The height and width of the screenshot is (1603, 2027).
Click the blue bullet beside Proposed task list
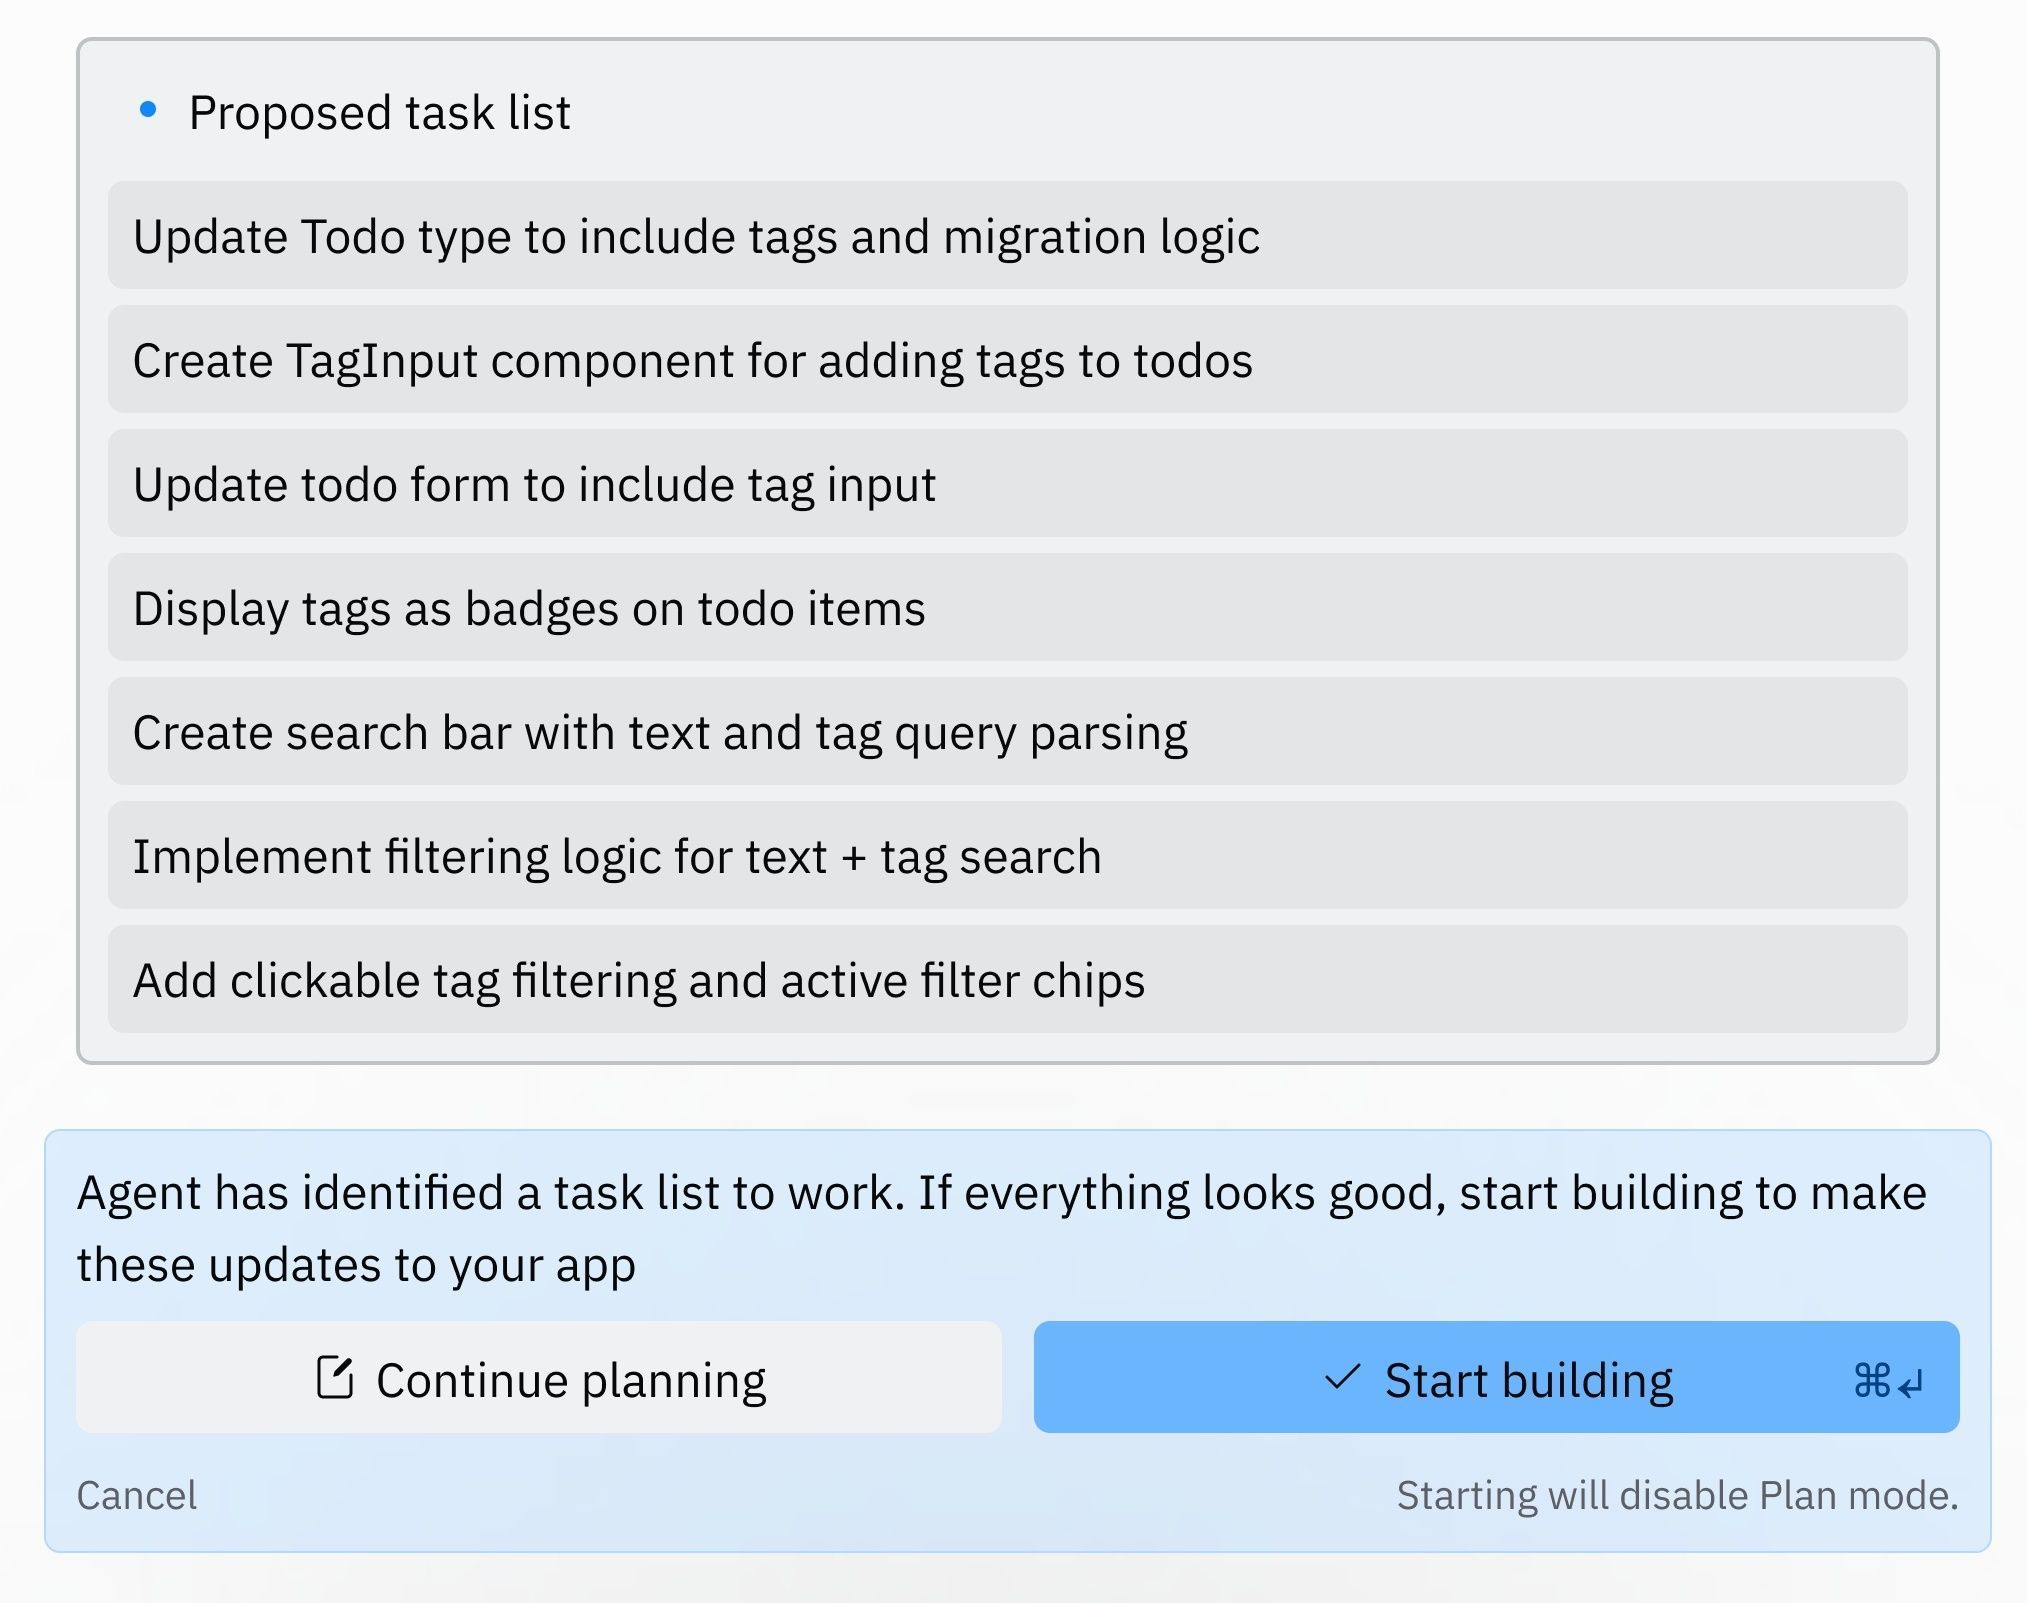tap(149, 109)
